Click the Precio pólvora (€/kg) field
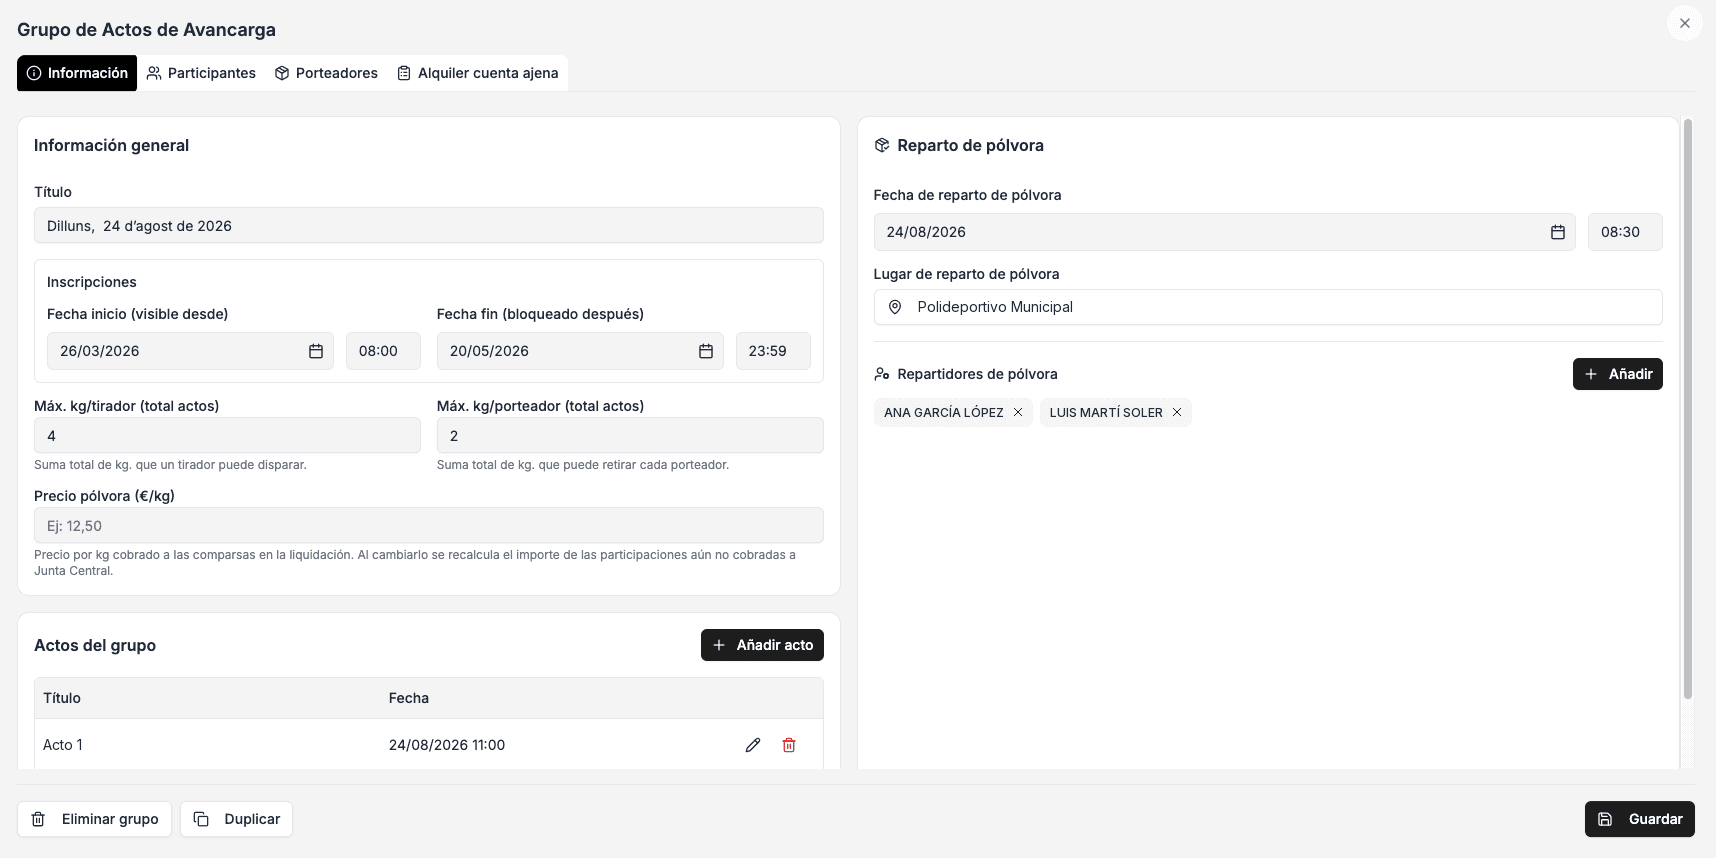 coord(429,525)
